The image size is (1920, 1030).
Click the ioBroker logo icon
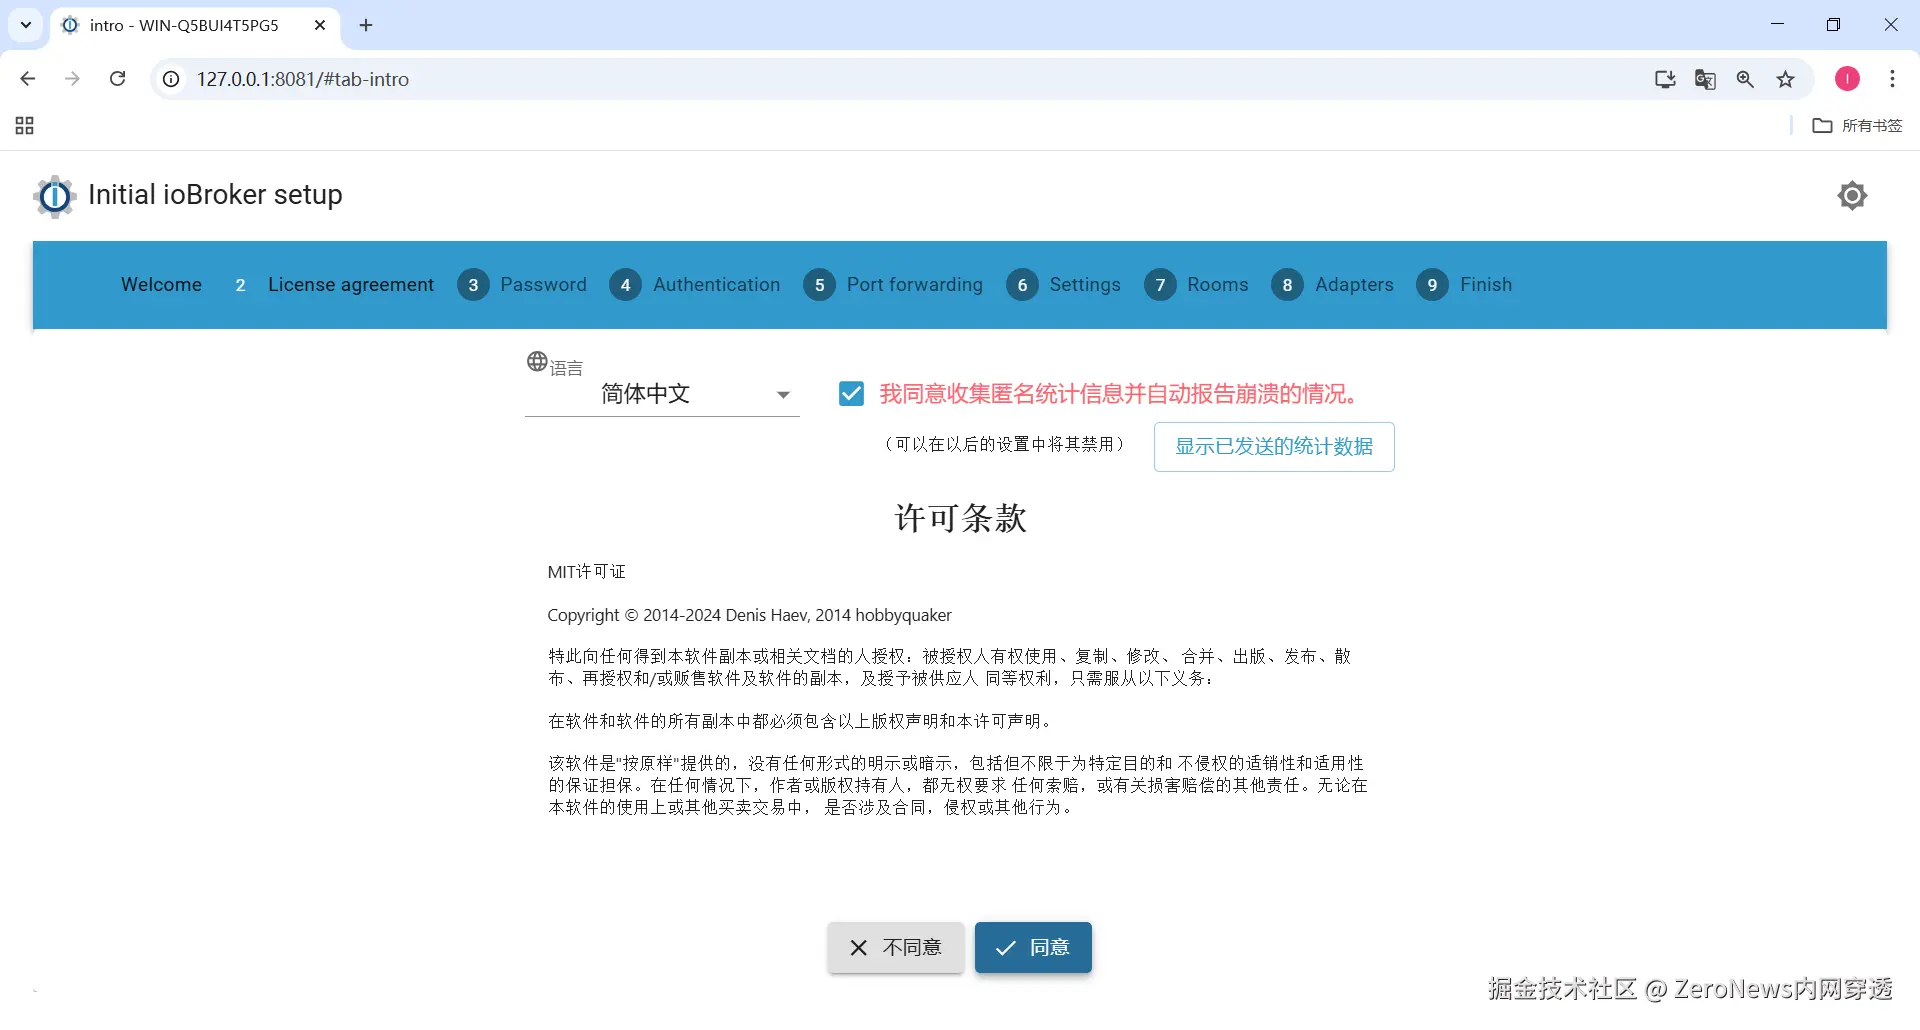point(55,196)
